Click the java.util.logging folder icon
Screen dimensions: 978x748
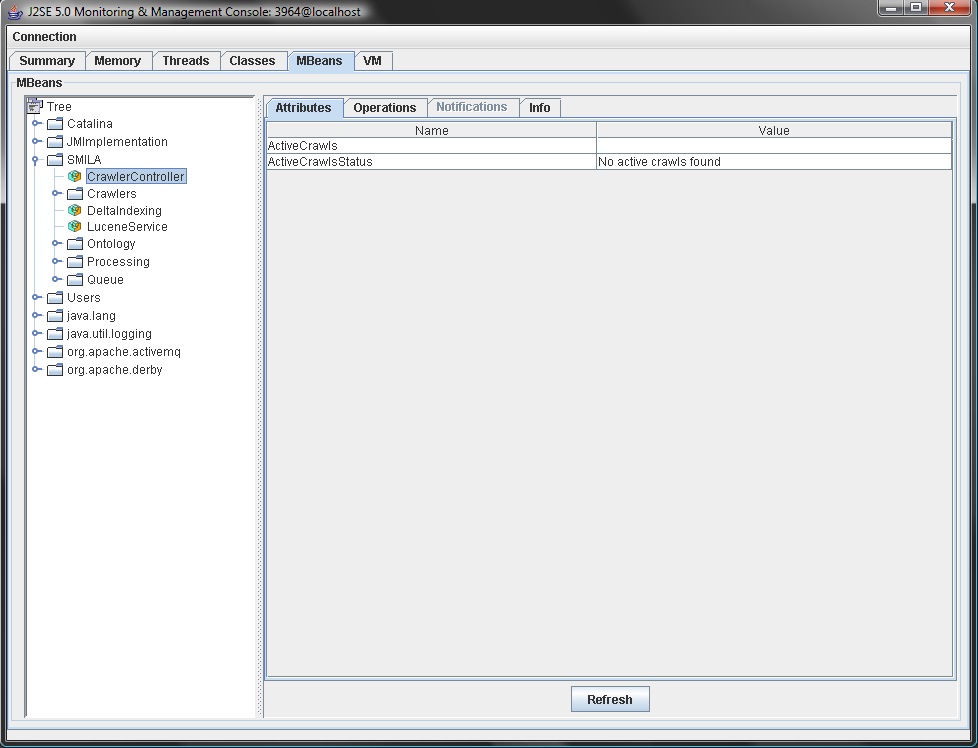pyautogui.click(x=55, y=334)
